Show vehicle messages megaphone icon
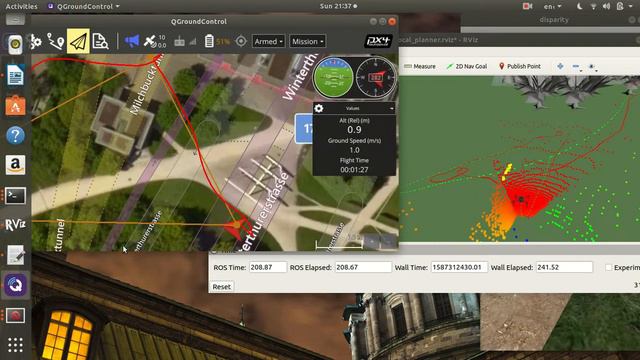The width and height of the screenshot is (640, 360). pyautogui.click(x=131, y=41)
